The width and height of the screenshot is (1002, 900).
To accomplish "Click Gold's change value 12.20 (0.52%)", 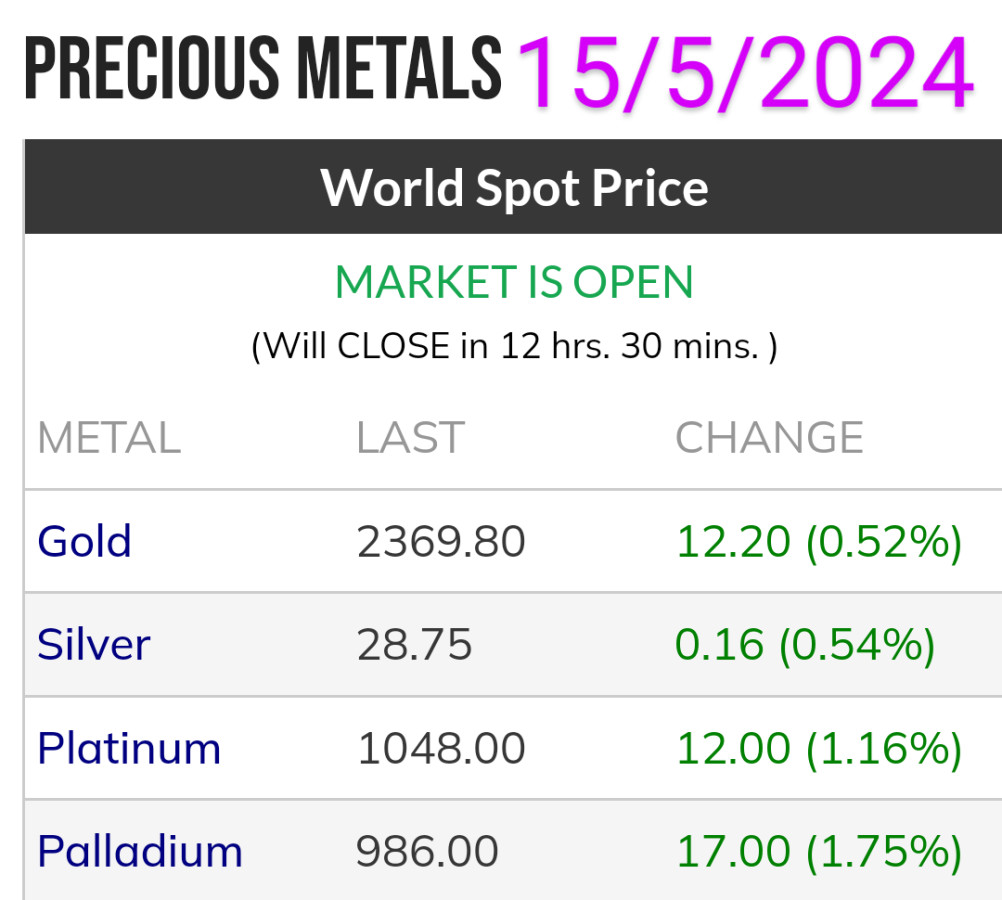I will click(819, 542).
